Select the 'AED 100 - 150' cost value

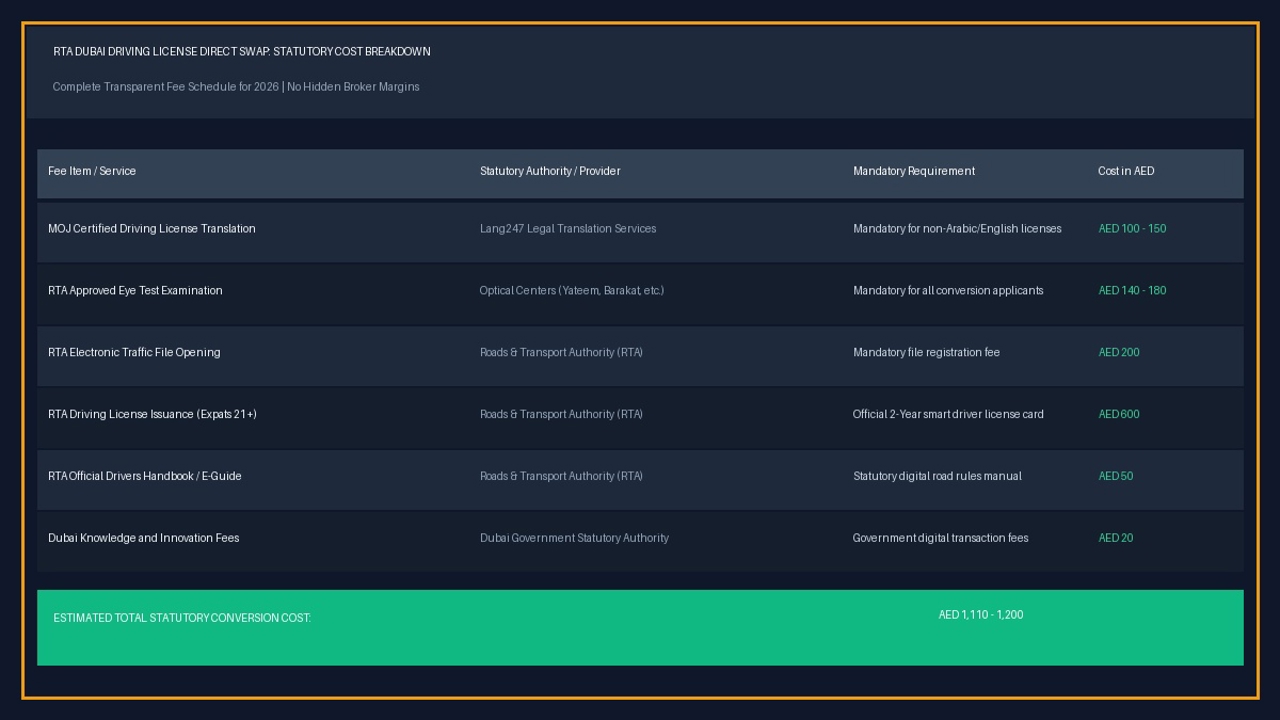1132,229
